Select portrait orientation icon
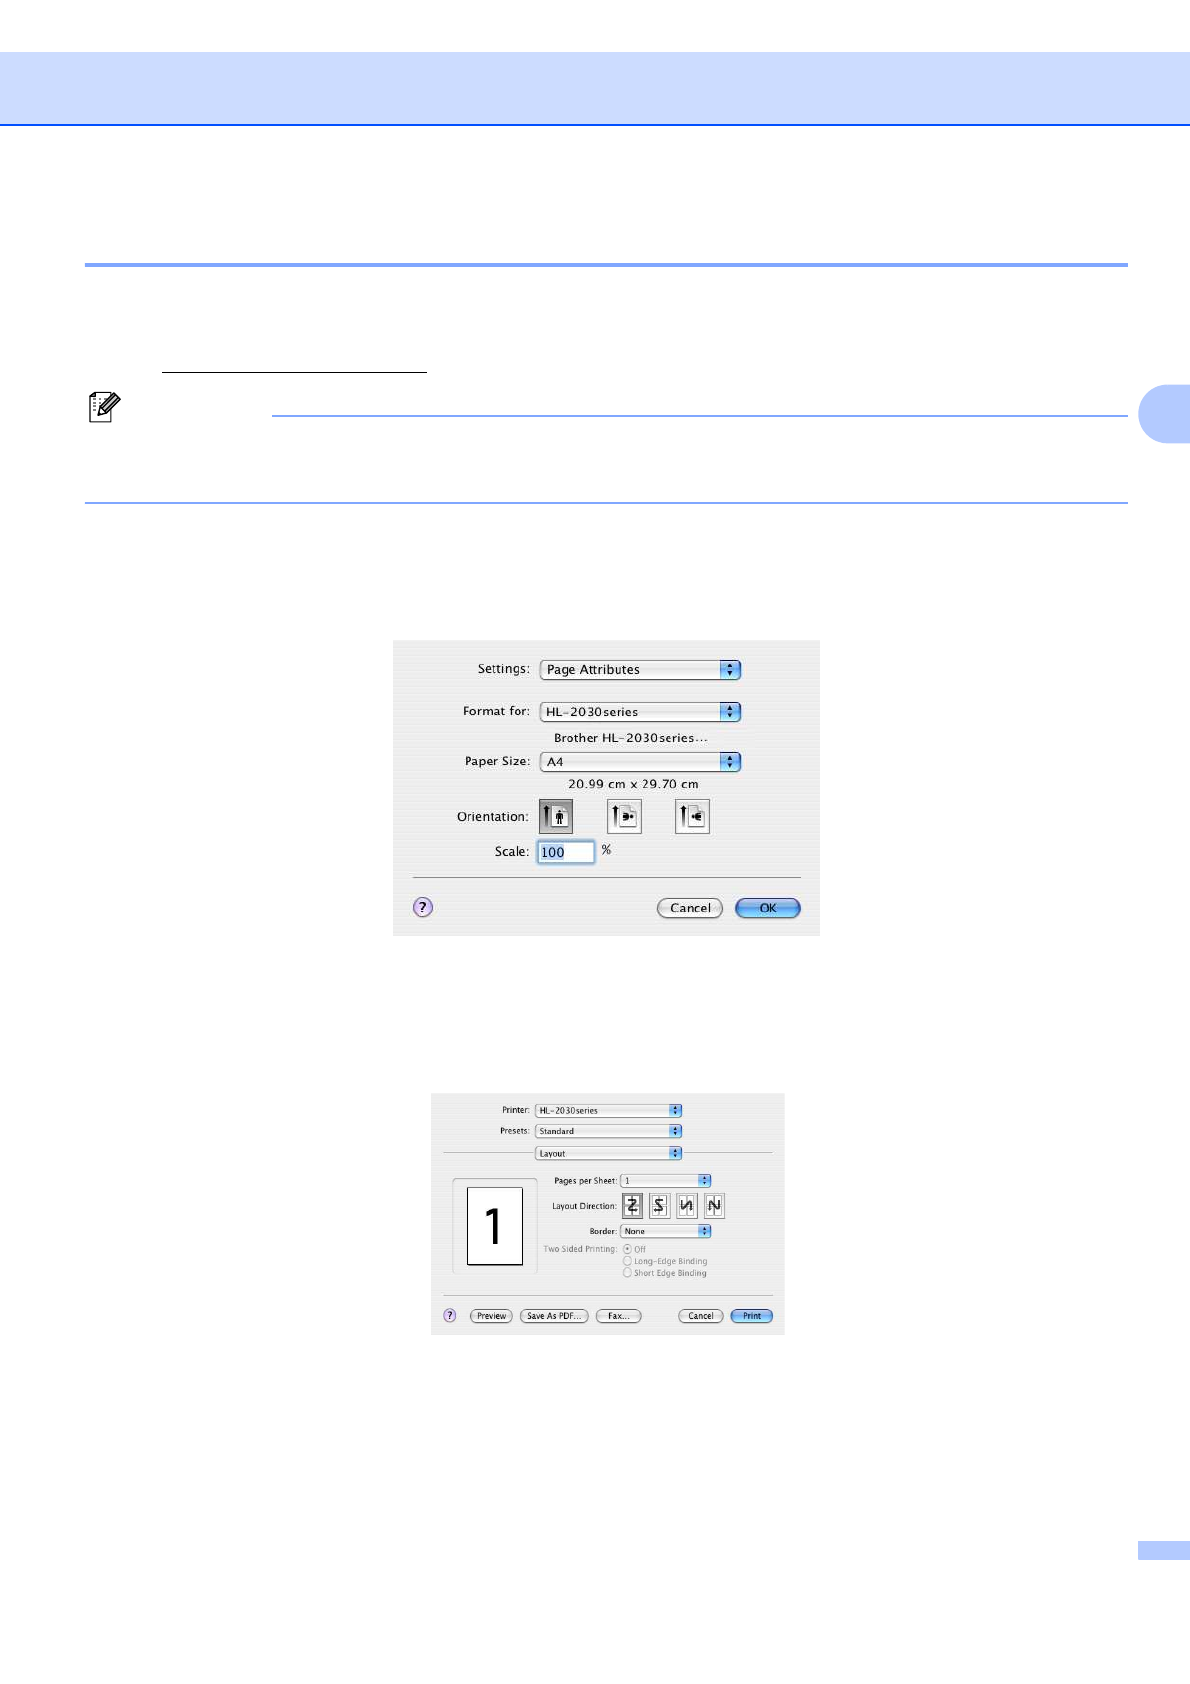 556,817
